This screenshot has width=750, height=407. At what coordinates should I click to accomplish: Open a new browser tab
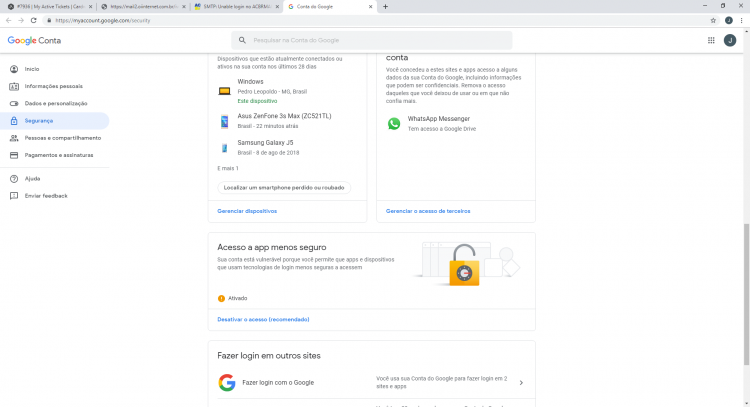[385, 7]
